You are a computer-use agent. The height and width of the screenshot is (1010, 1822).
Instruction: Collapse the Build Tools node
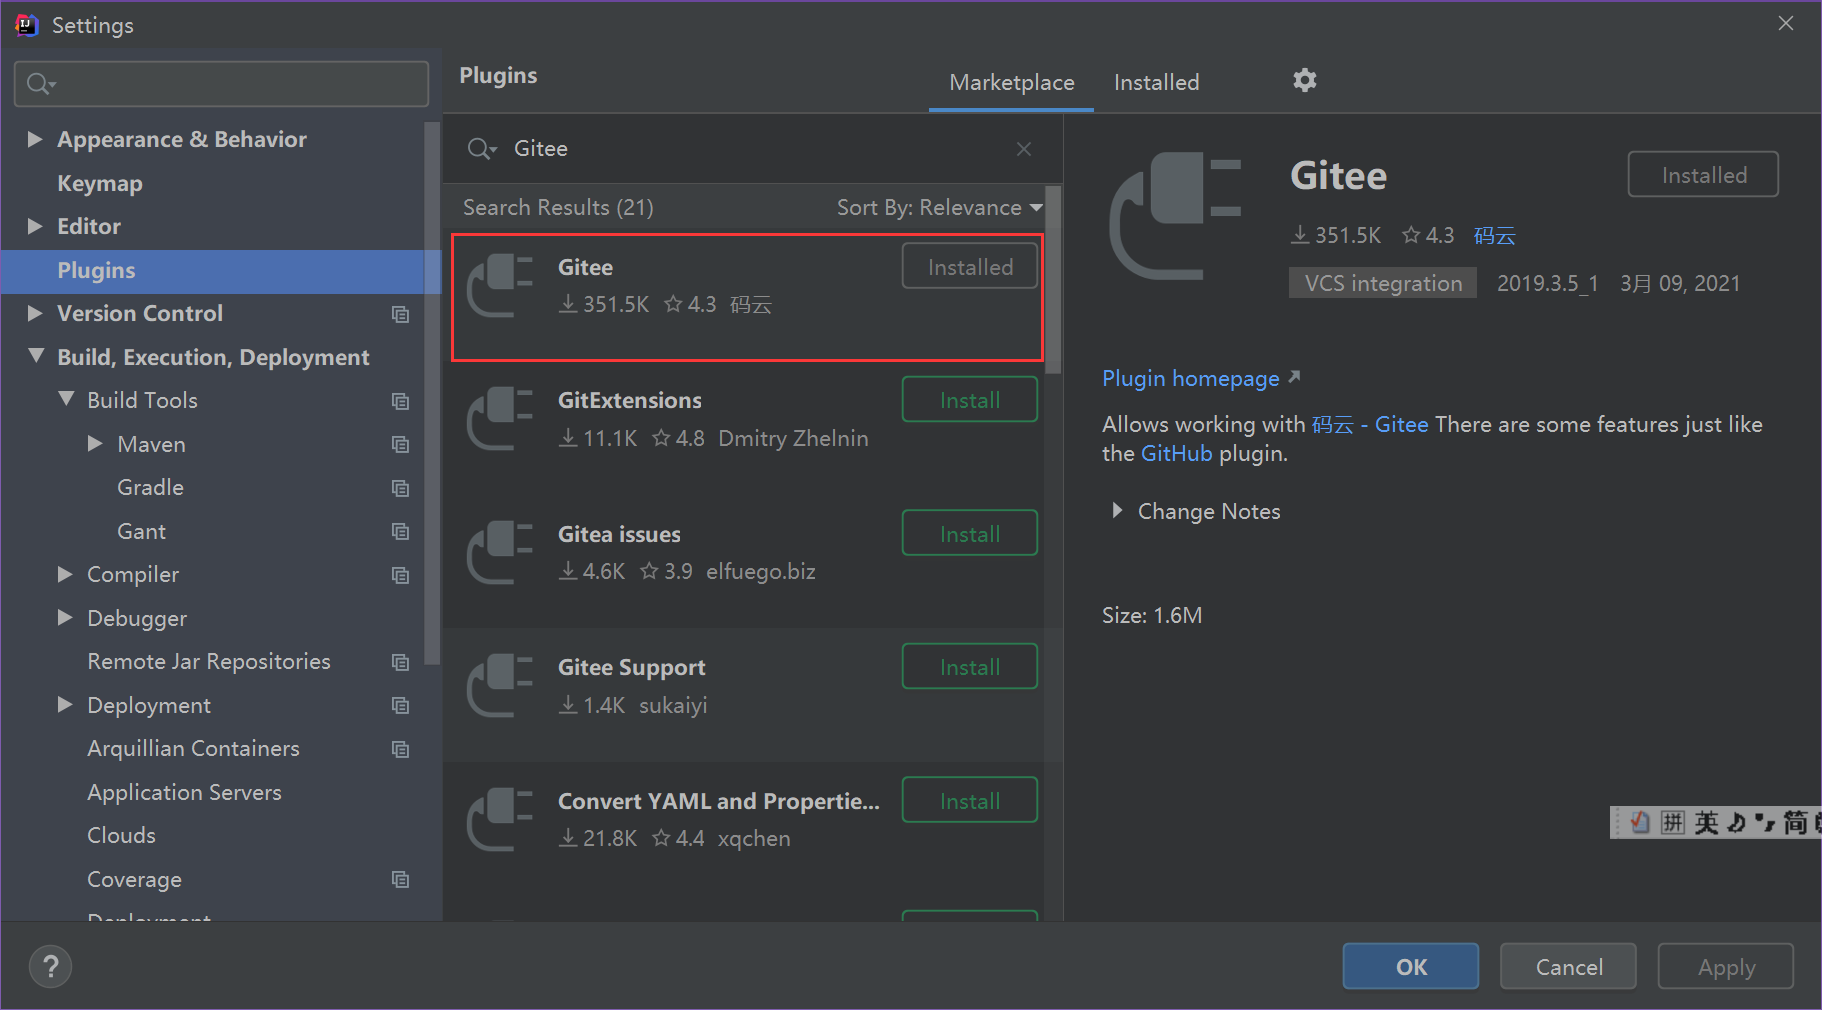[66, 399]
